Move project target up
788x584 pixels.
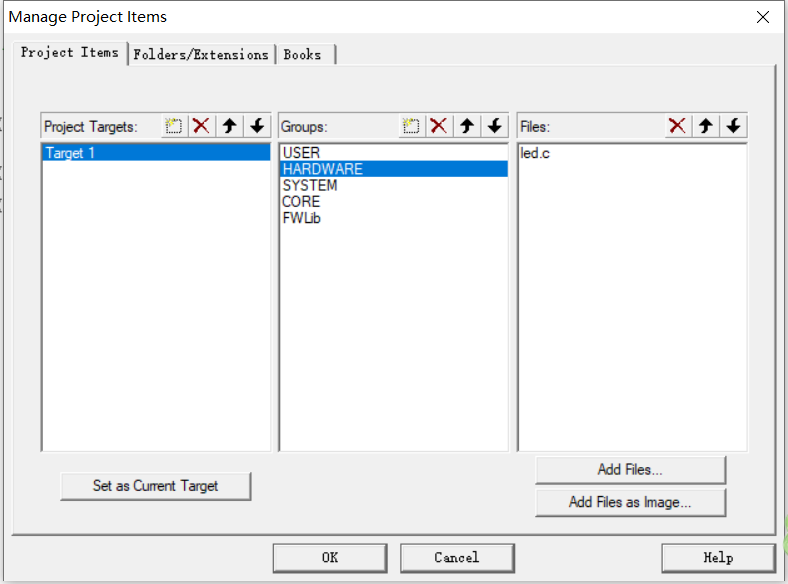click(x=230, y=126)
